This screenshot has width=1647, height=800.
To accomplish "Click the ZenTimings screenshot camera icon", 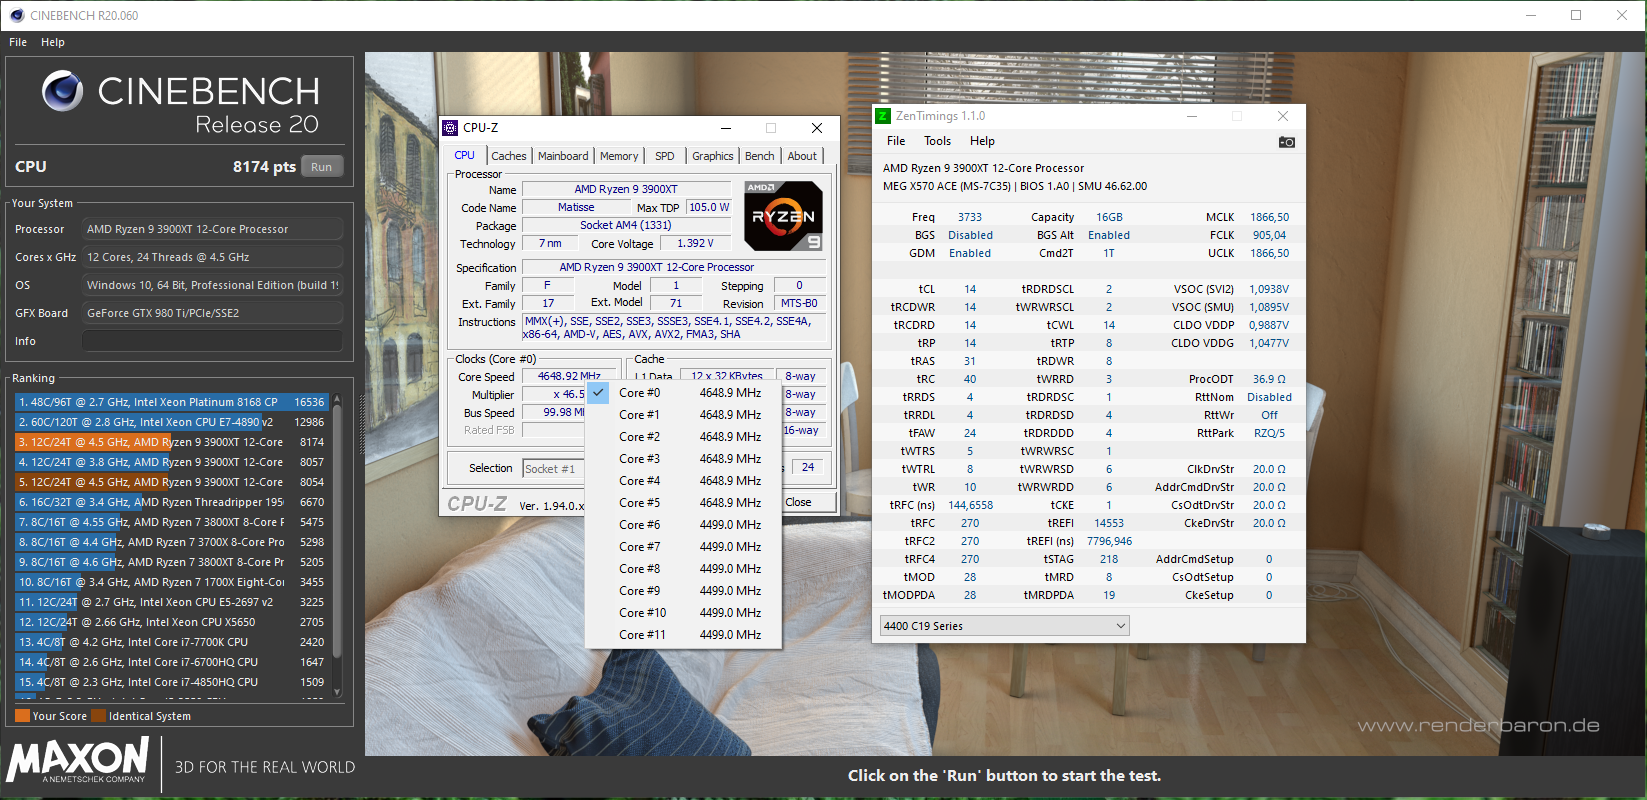I will tap(1286, 142).
